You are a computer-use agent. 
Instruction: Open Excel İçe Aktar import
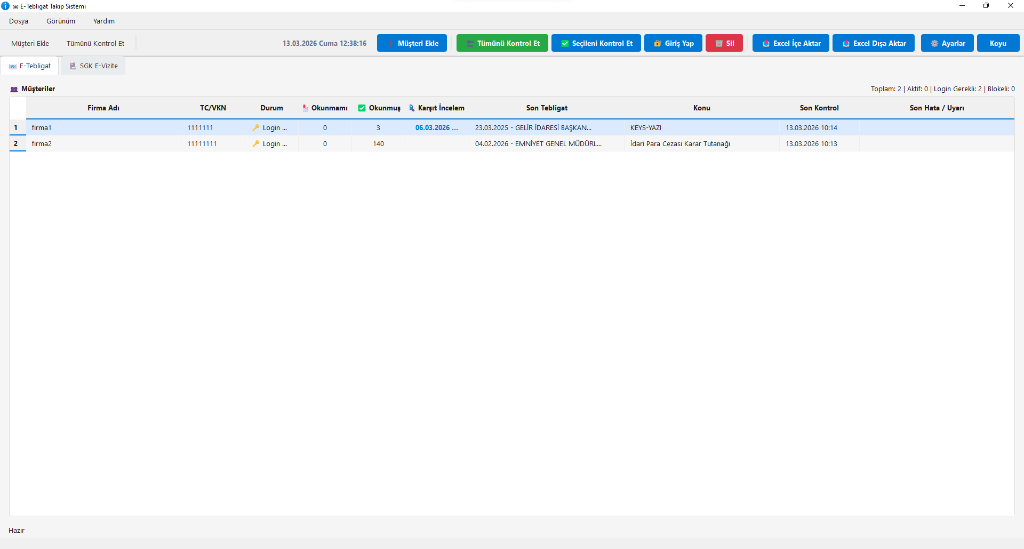[x=790, y=43]
